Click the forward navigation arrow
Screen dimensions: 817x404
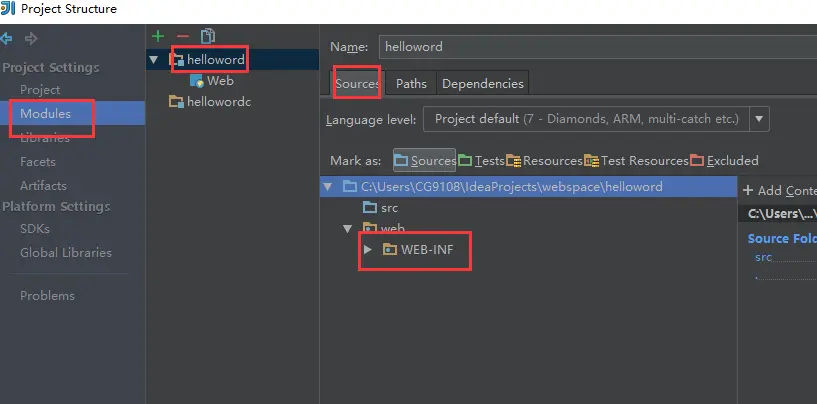tap(31, 39)
